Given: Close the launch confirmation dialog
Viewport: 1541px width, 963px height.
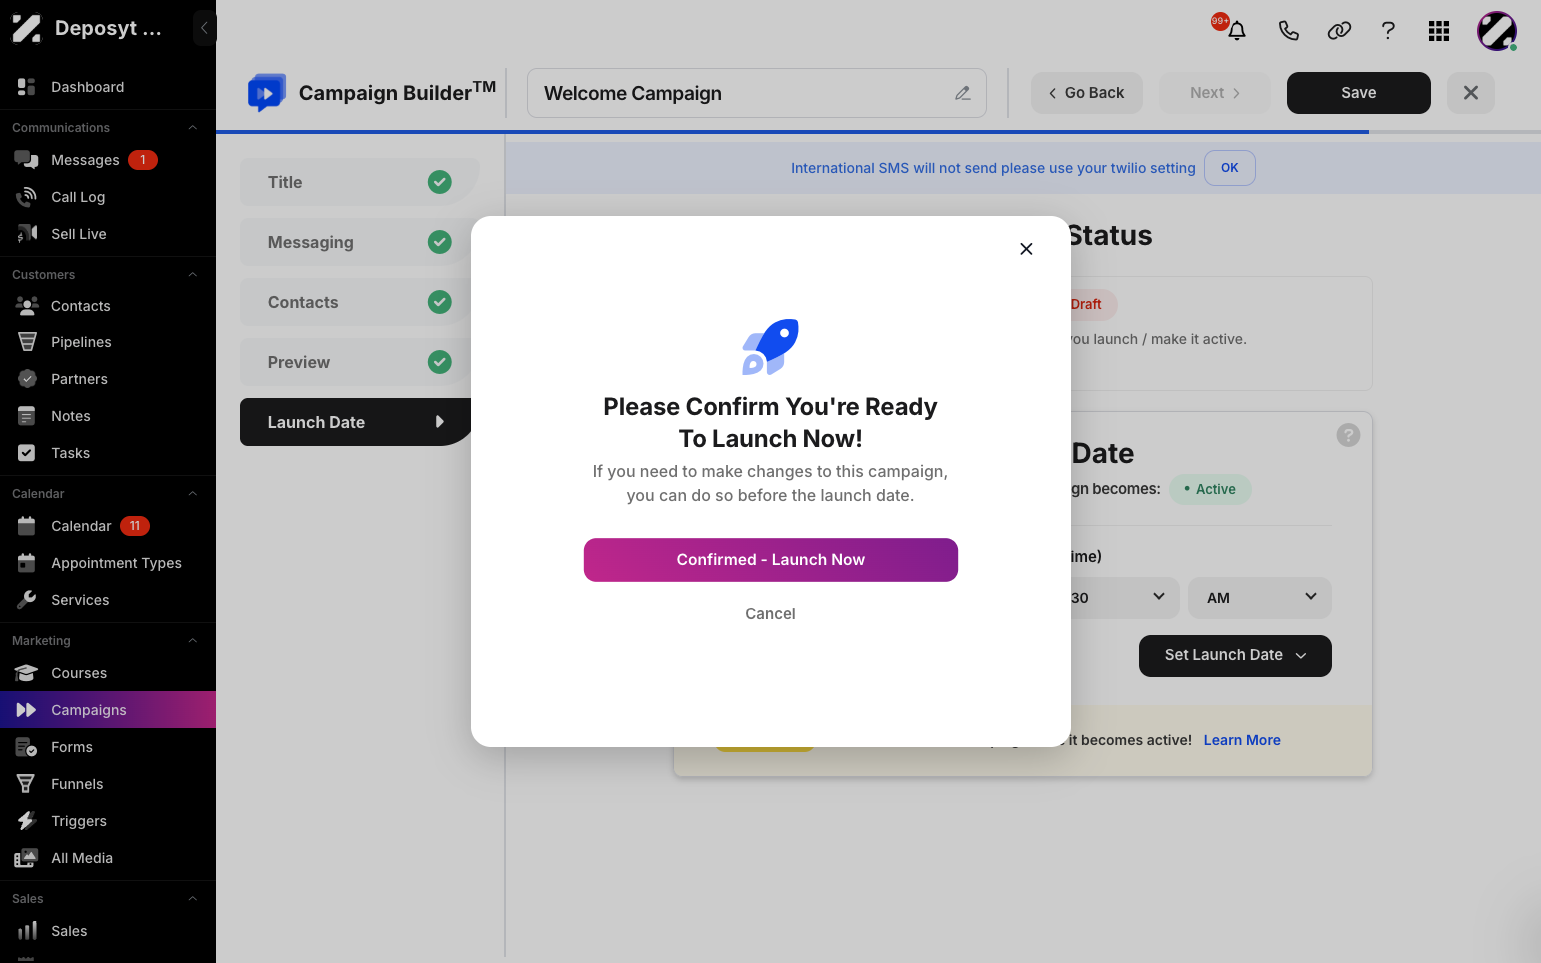Looking at the screenshot, I should (x=1026, y=249).
